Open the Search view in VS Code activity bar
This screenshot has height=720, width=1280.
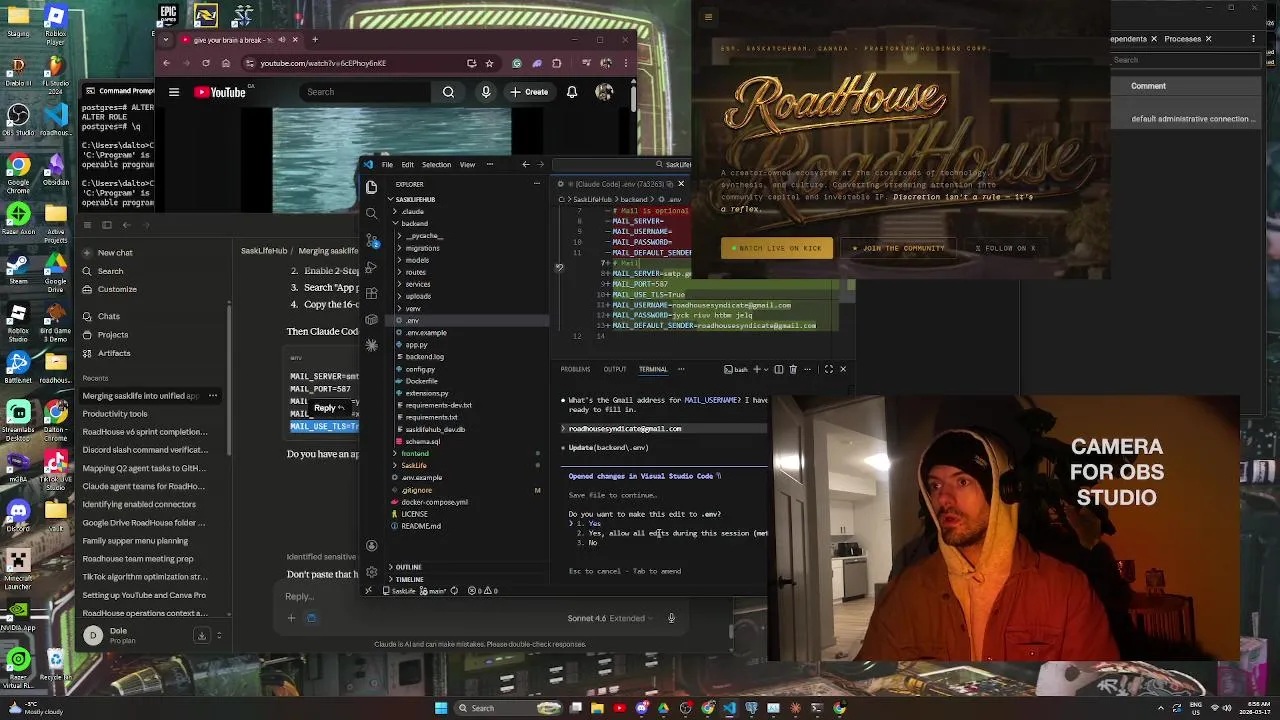(x=371, y=213)
